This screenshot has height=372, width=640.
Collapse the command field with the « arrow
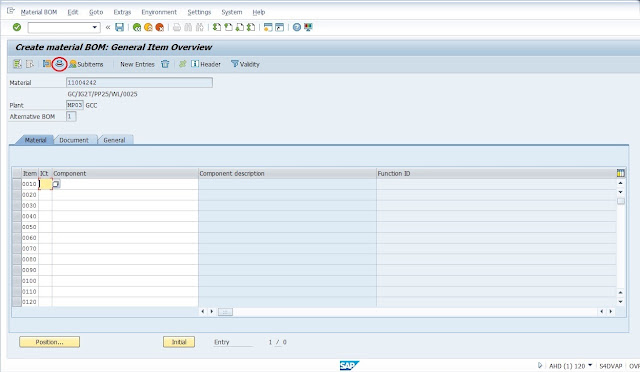click(x=108, y=27)
